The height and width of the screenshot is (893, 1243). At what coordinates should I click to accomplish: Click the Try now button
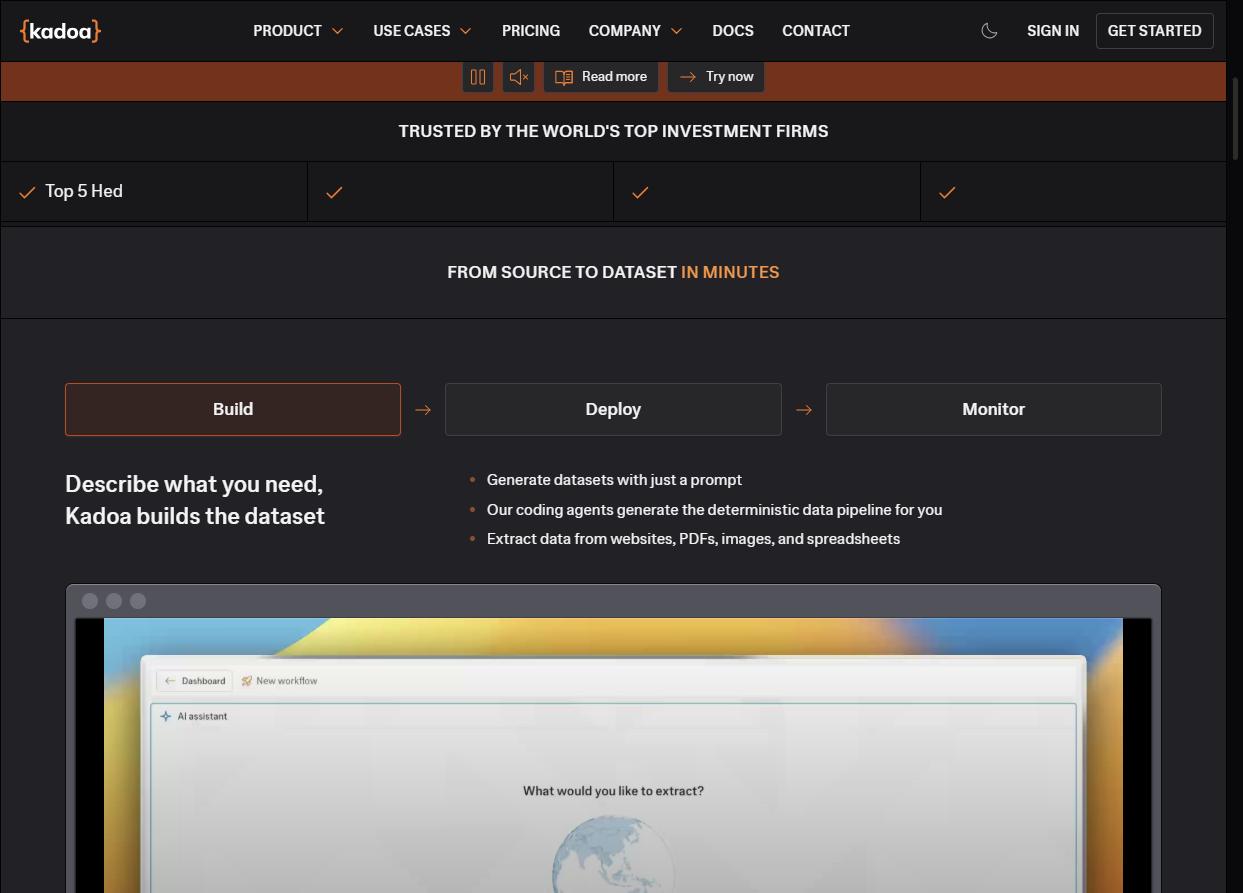[x=716, y=77]
